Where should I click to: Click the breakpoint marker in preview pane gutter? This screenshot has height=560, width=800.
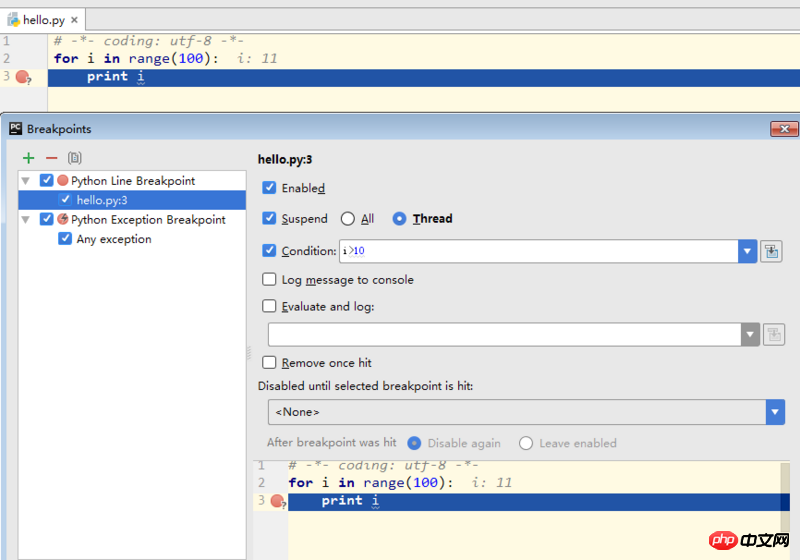click(x=277, y=501)
